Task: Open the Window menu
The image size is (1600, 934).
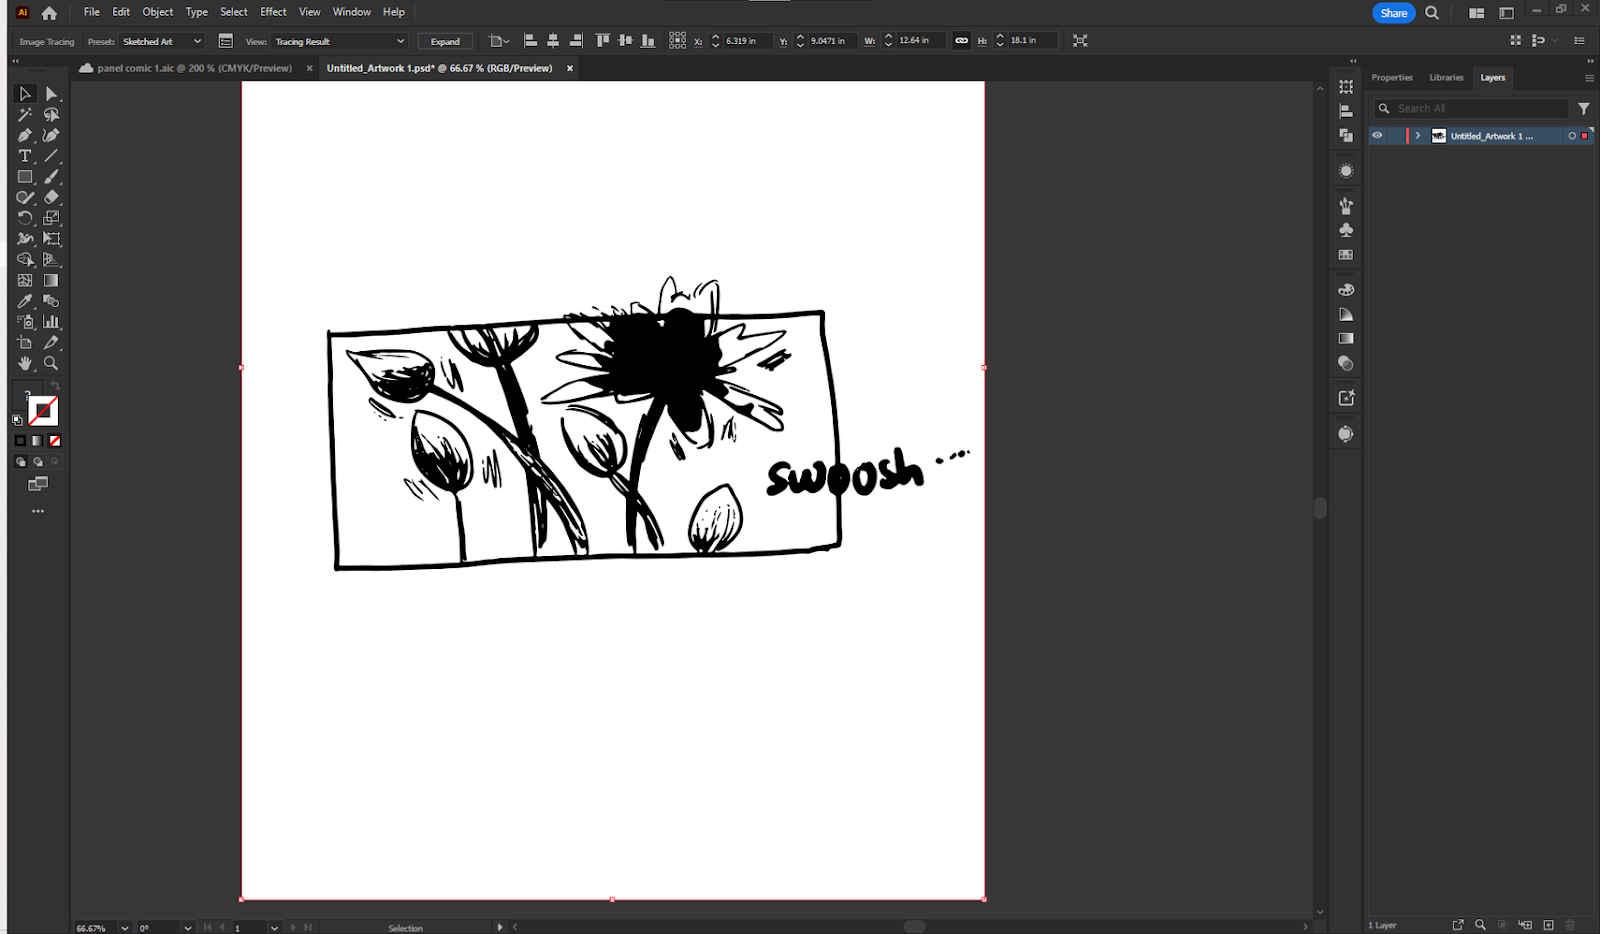Action: [352, 12]
